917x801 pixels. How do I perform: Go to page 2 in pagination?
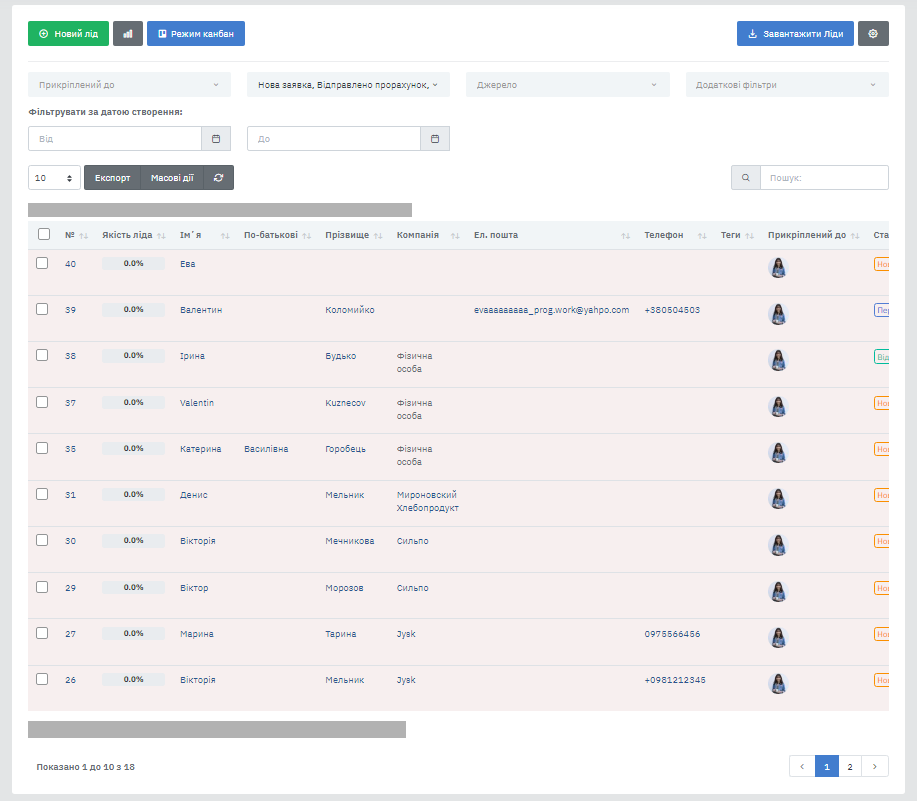849,766
